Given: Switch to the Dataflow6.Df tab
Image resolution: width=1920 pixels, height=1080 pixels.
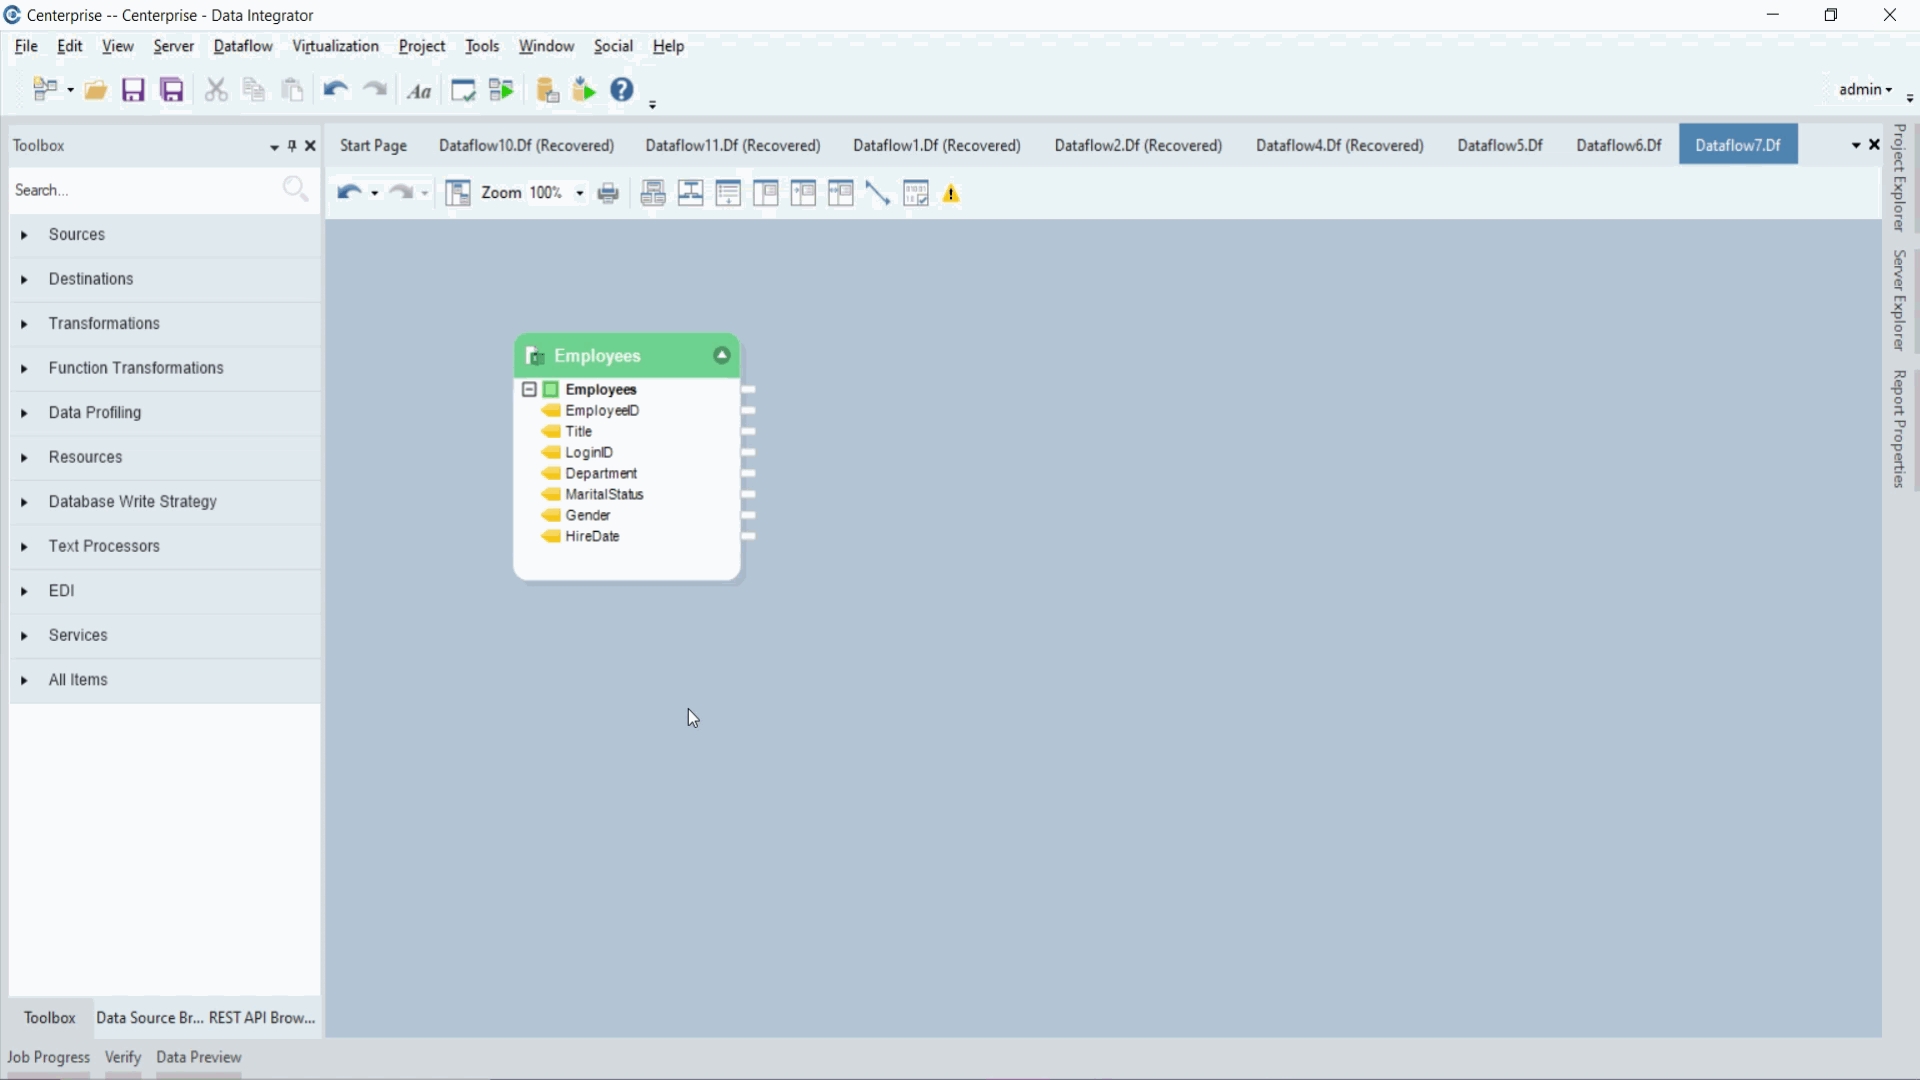Looking at the screenshot, I should point(1618,146).
